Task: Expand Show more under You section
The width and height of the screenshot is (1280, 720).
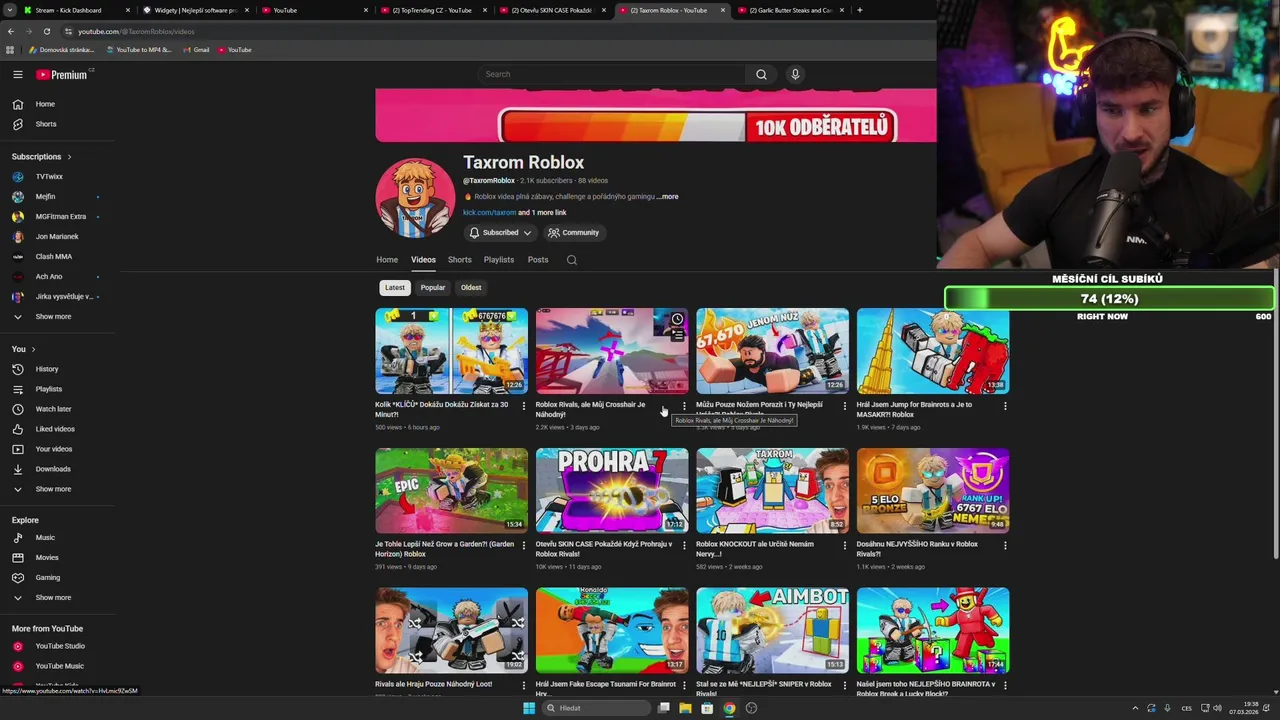Action: tap(53, 489)
